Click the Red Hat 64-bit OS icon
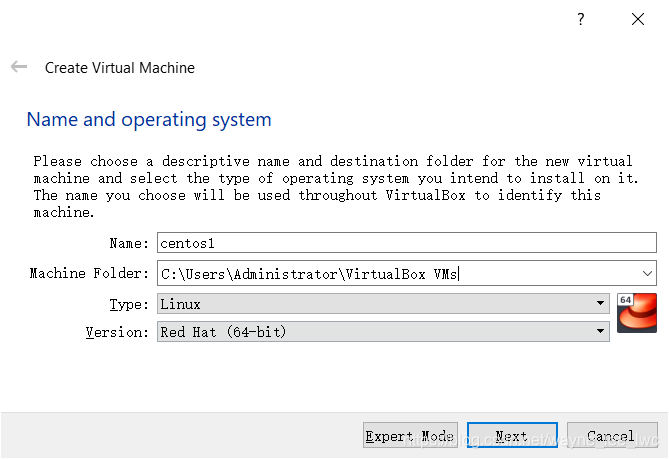The image size is (669, 459). tap(637, 313)
